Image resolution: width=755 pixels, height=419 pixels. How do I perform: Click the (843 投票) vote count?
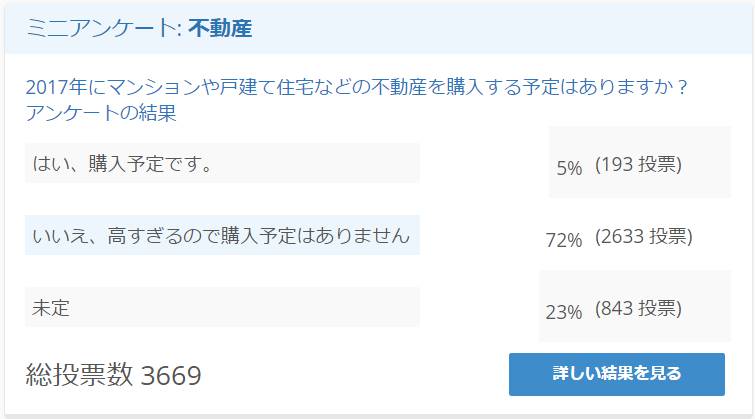638,308
